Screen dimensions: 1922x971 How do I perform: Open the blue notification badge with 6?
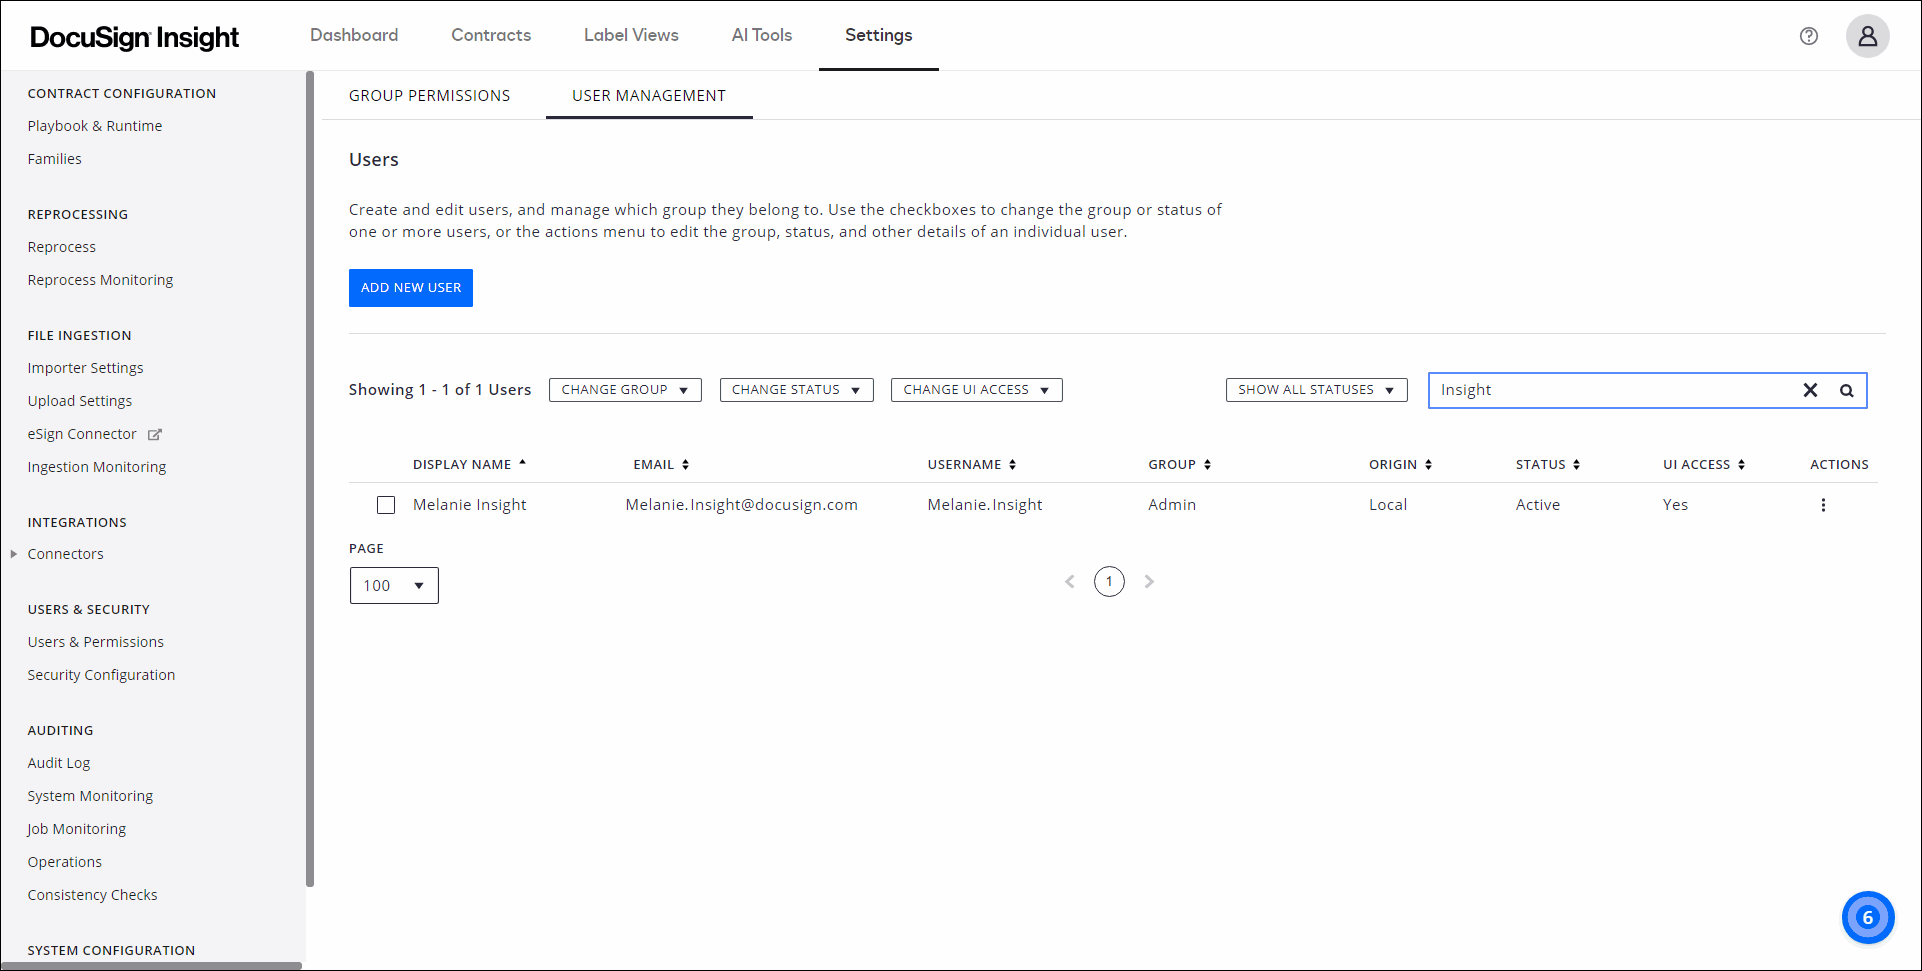tap(1868, 917)
